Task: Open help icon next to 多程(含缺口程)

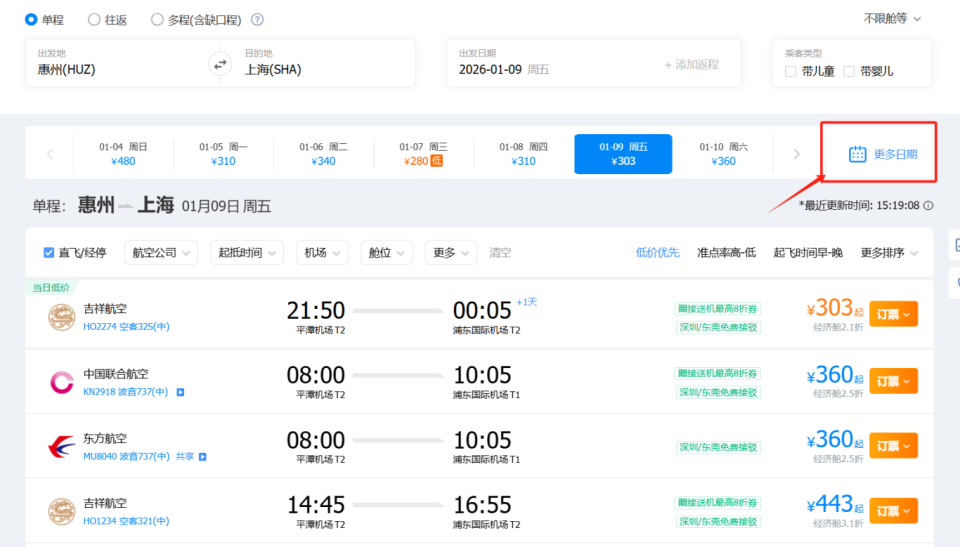Action: pos(257,20)
